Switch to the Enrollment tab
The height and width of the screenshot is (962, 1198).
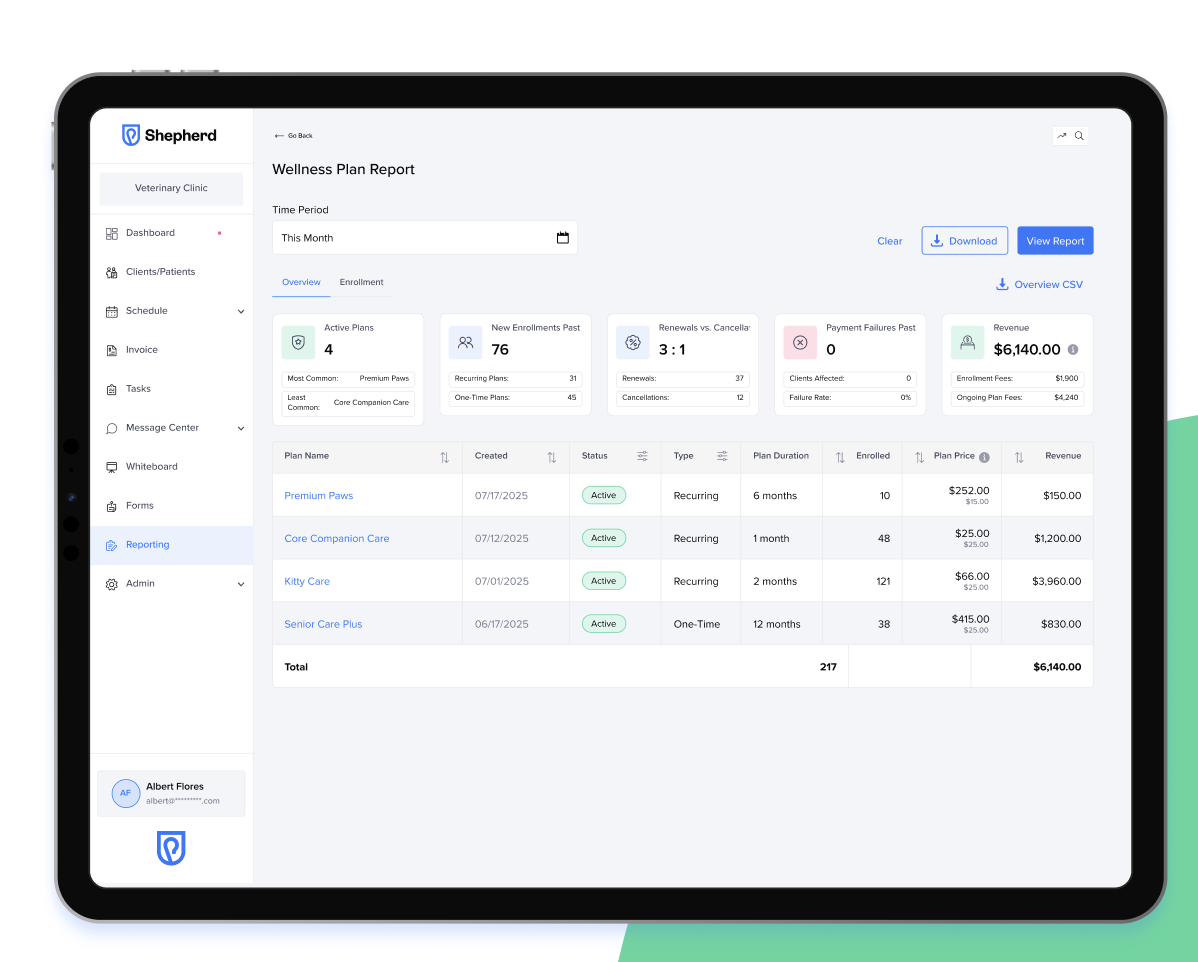pyautogui.click(x=361, y=282)
